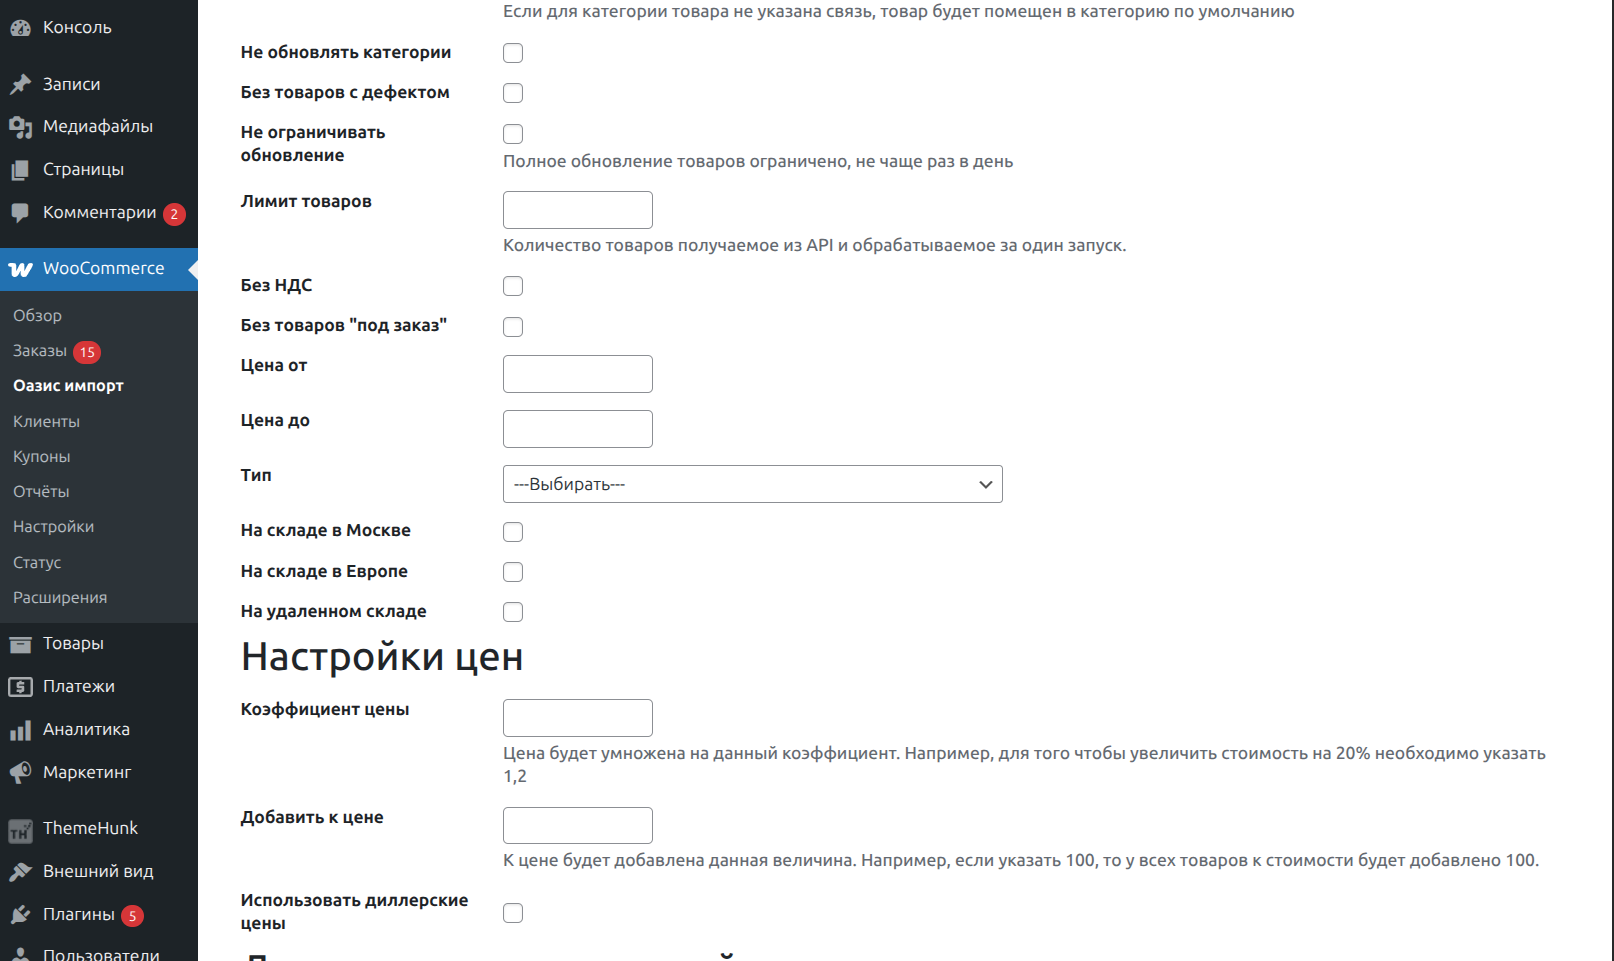Screen dimensions: 1614x961
Task: Tick Использовать диллерские цены checkbox
Action: tap(513, 913)
